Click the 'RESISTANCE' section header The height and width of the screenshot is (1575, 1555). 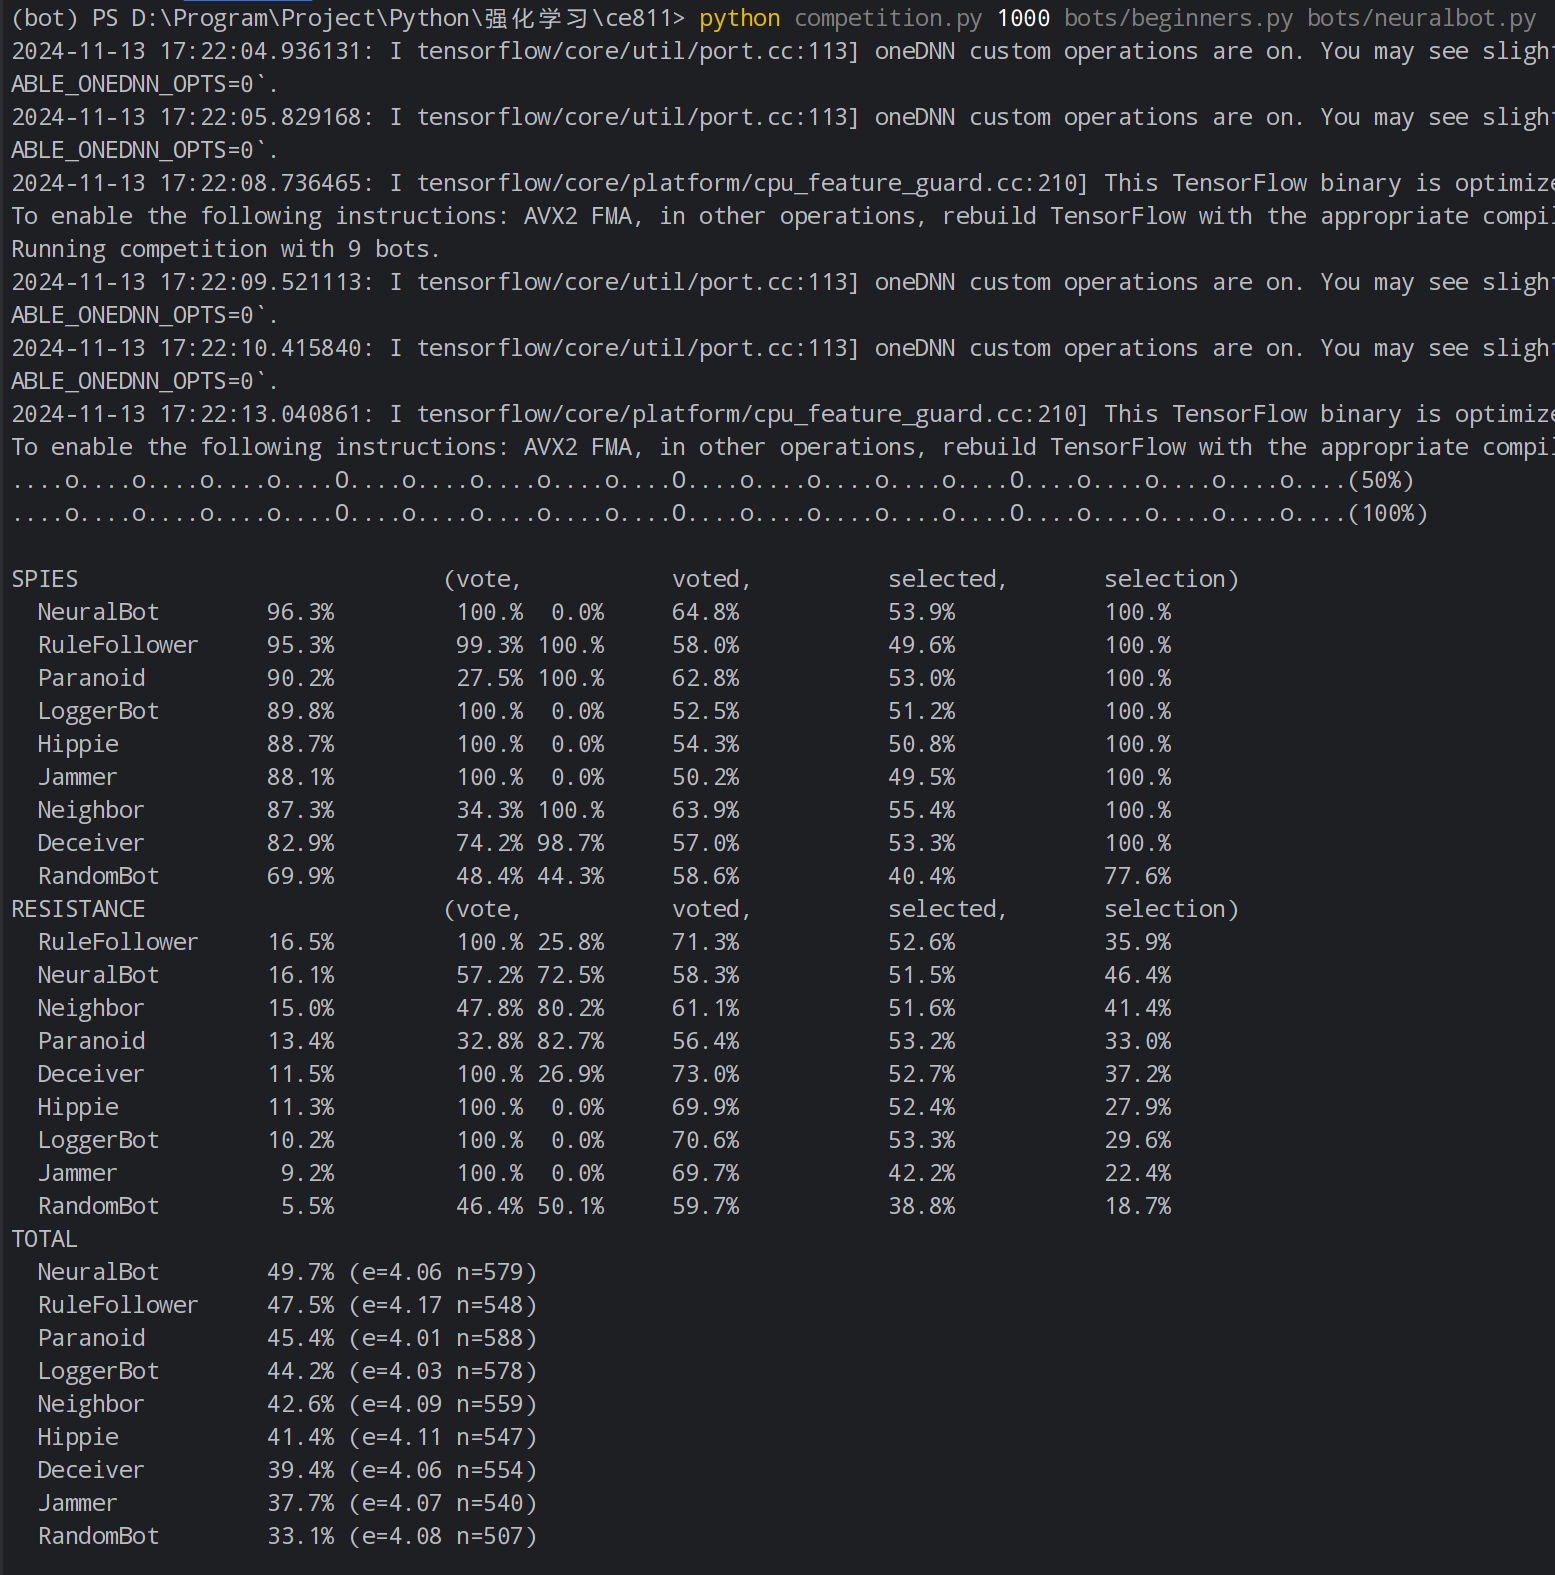78,909
